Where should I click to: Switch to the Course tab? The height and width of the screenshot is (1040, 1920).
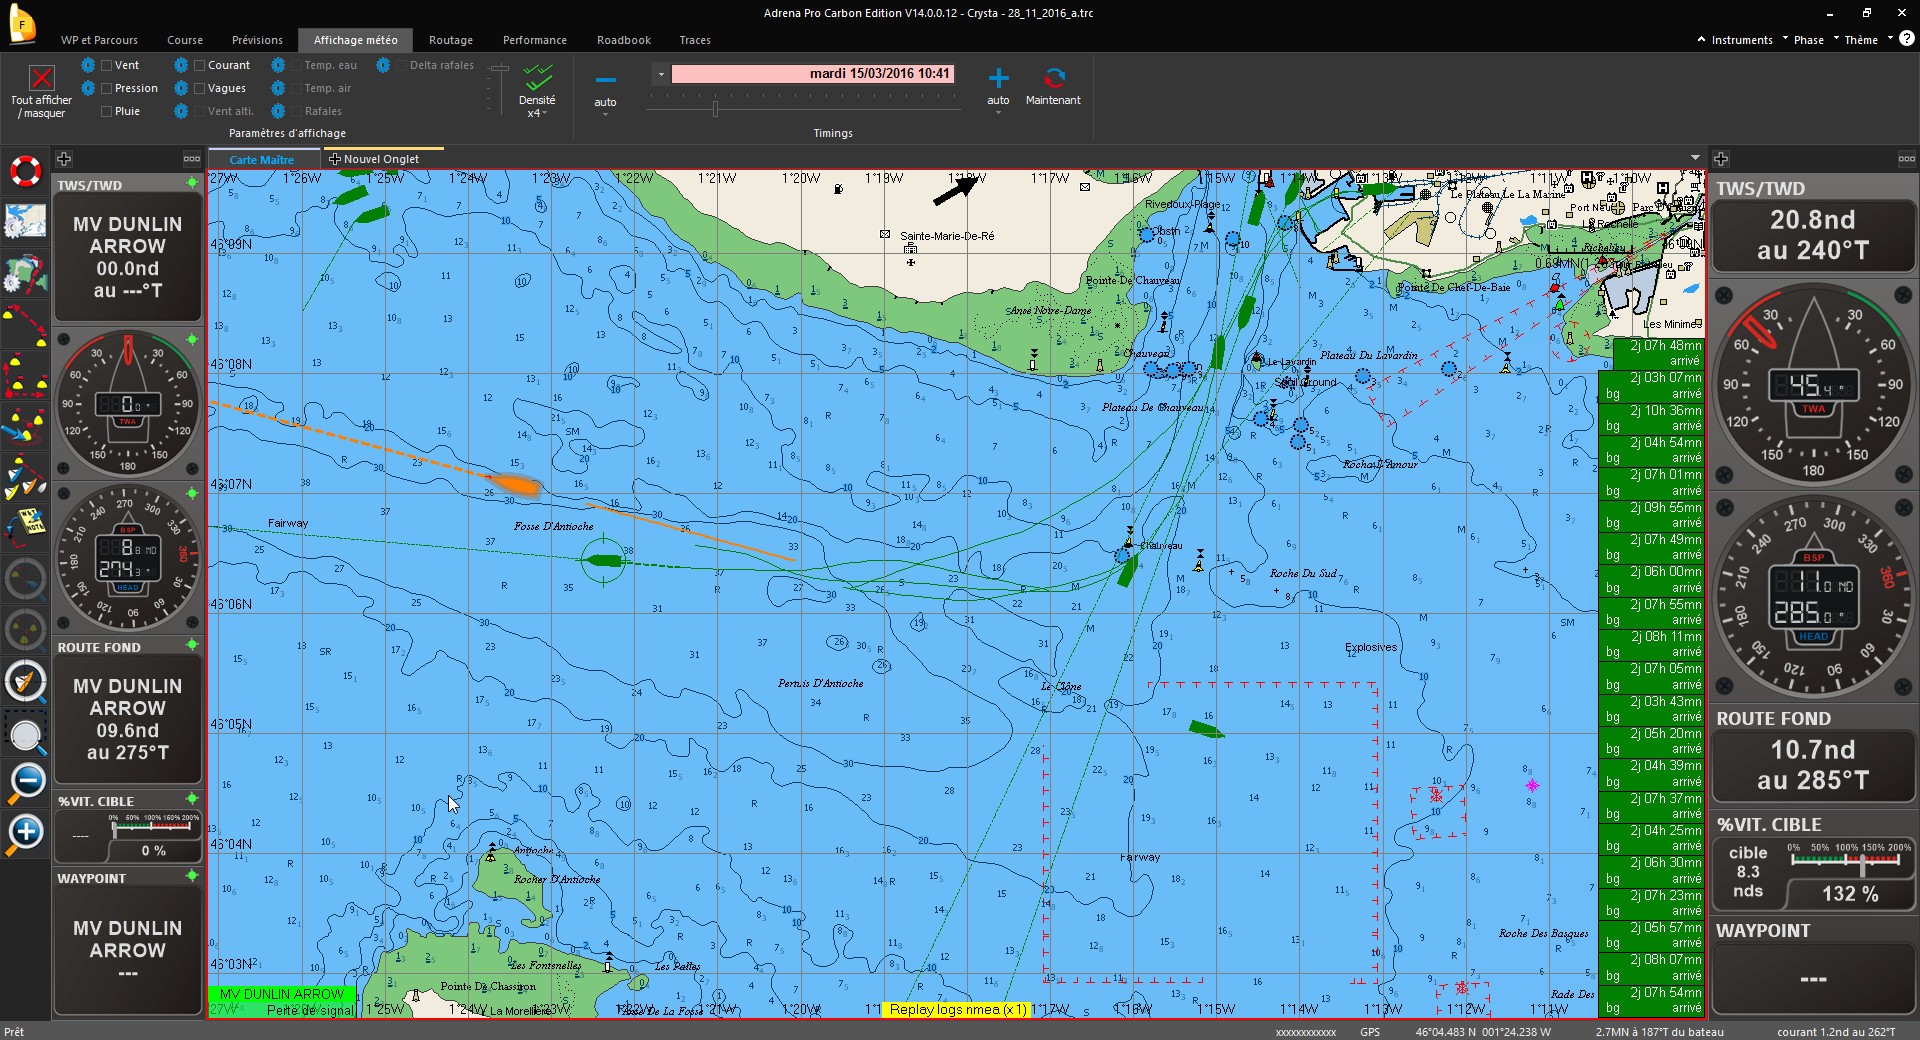click(x=185, y=40)
